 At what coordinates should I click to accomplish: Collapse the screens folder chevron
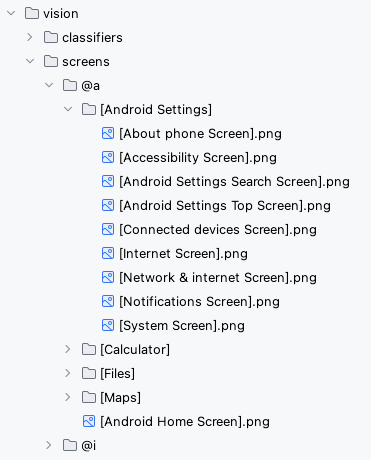(30, 61)
